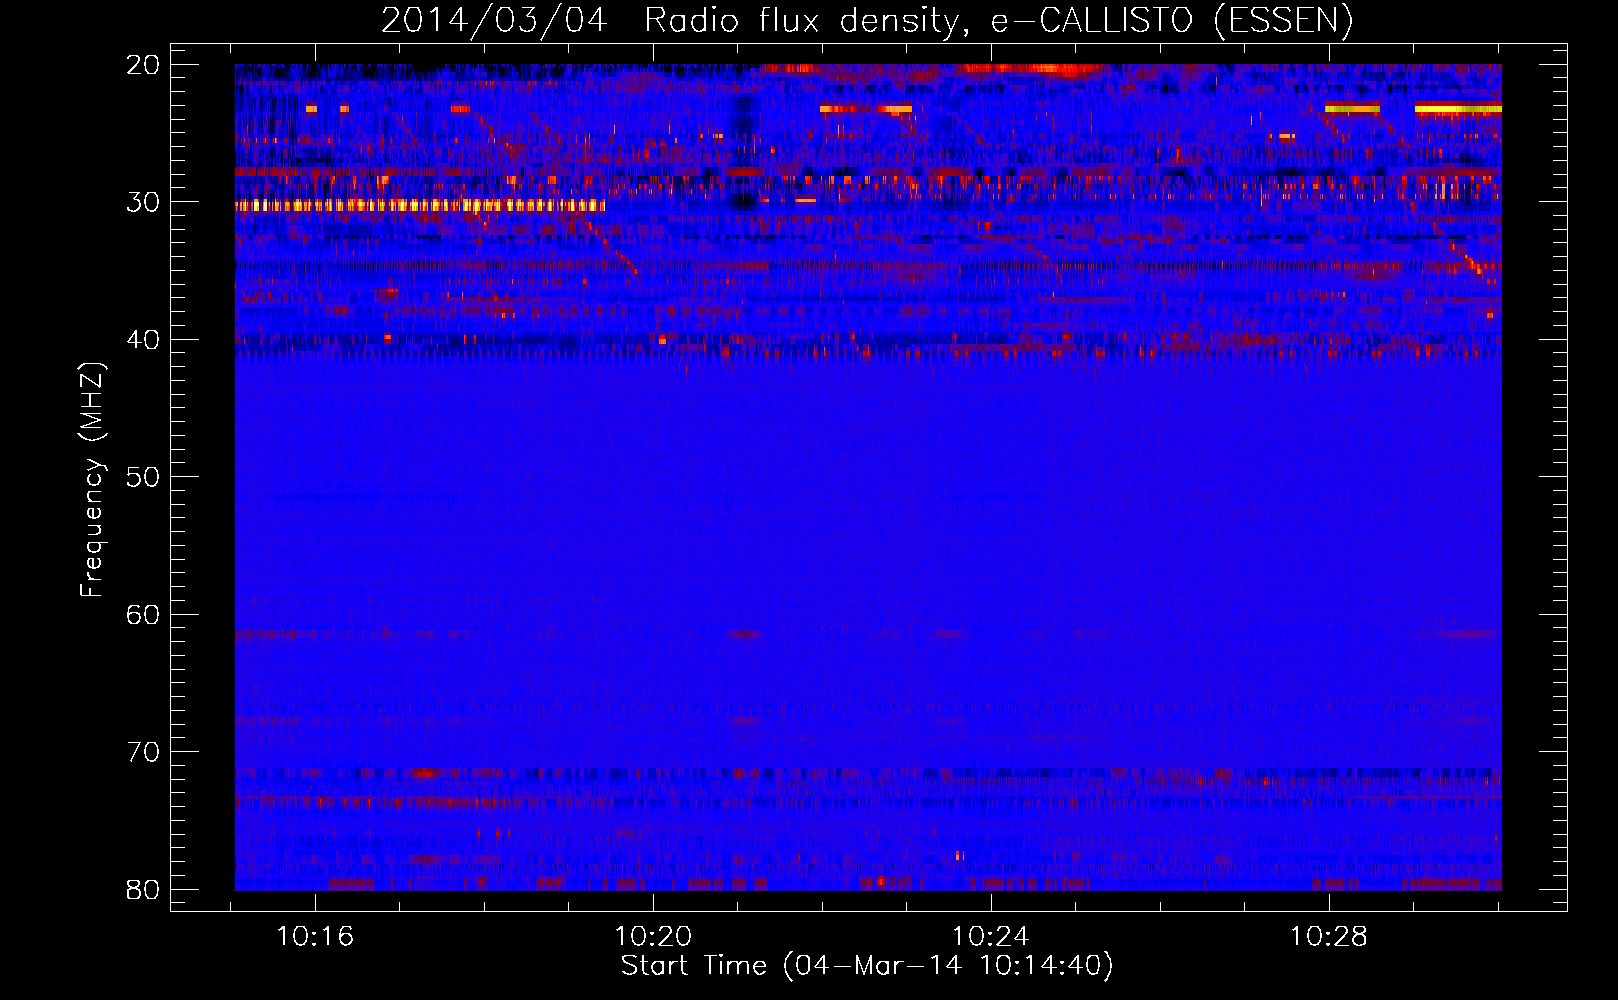Click the time tick label '10:16'
Screen dimensions: 1618x1000
click(315, 937)
